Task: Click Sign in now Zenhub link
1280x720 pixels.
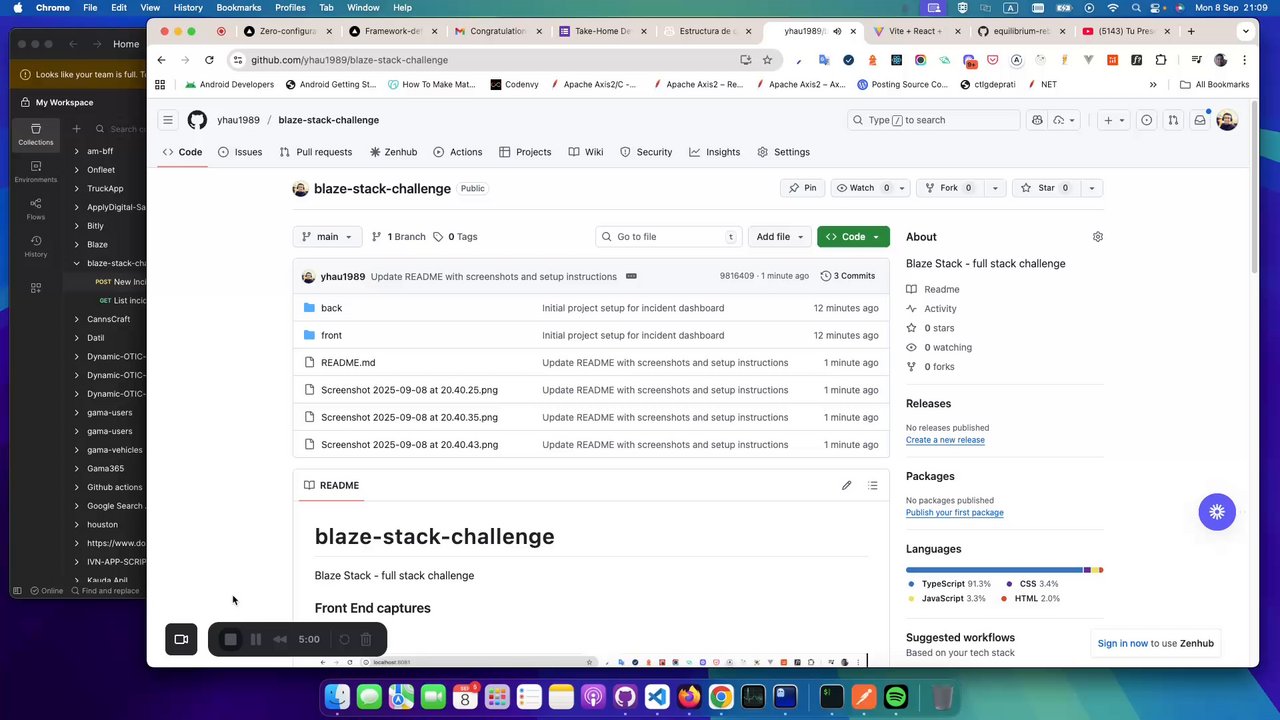Action: [x=1123, y=643]
